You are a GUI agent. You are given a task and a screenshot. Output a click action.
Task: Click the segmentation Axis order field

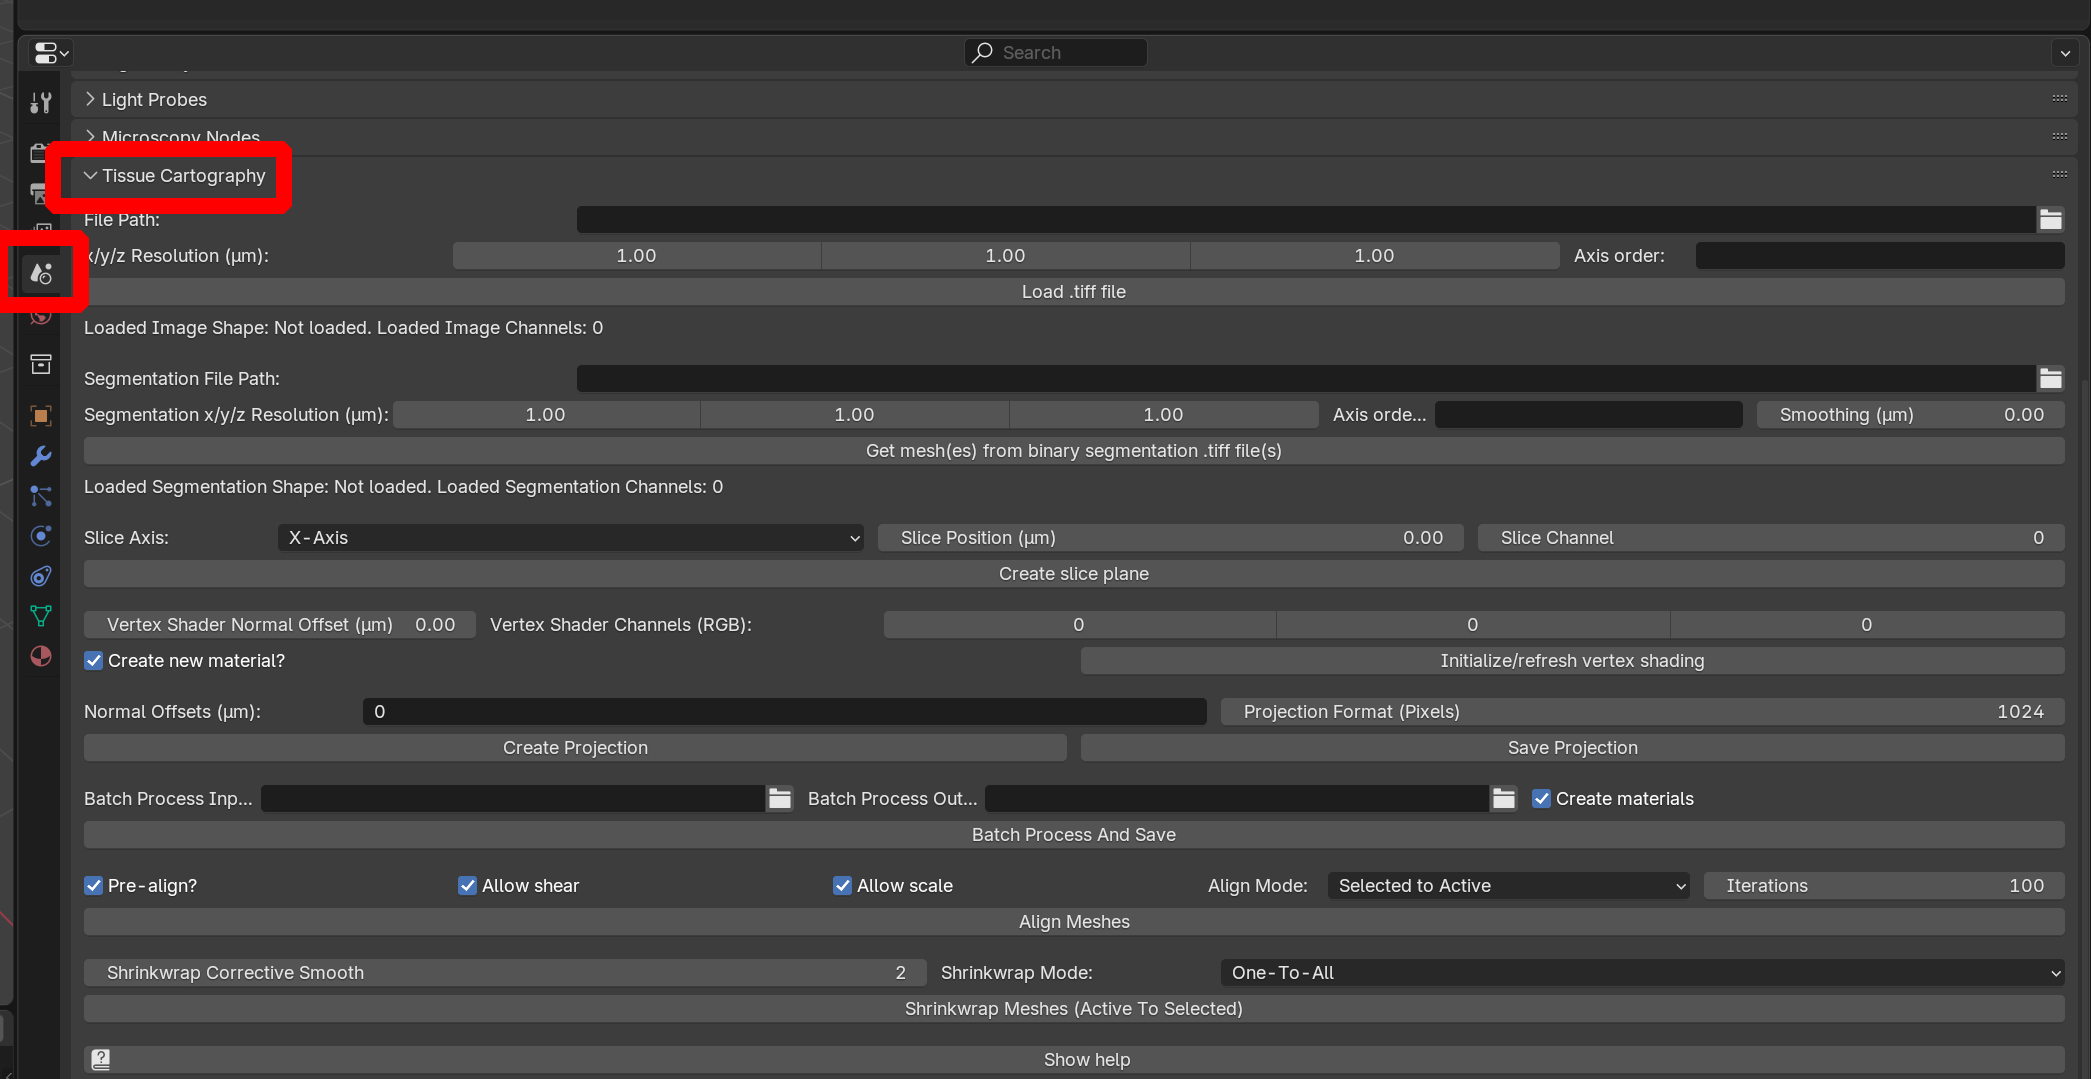1589,415
